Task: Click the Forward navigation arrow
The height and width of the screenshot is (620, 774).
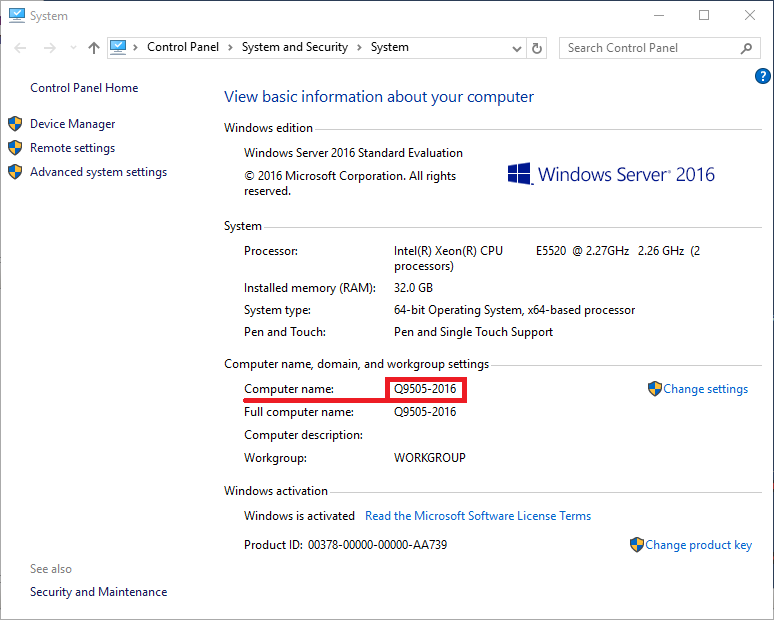Action: [49, 48]
